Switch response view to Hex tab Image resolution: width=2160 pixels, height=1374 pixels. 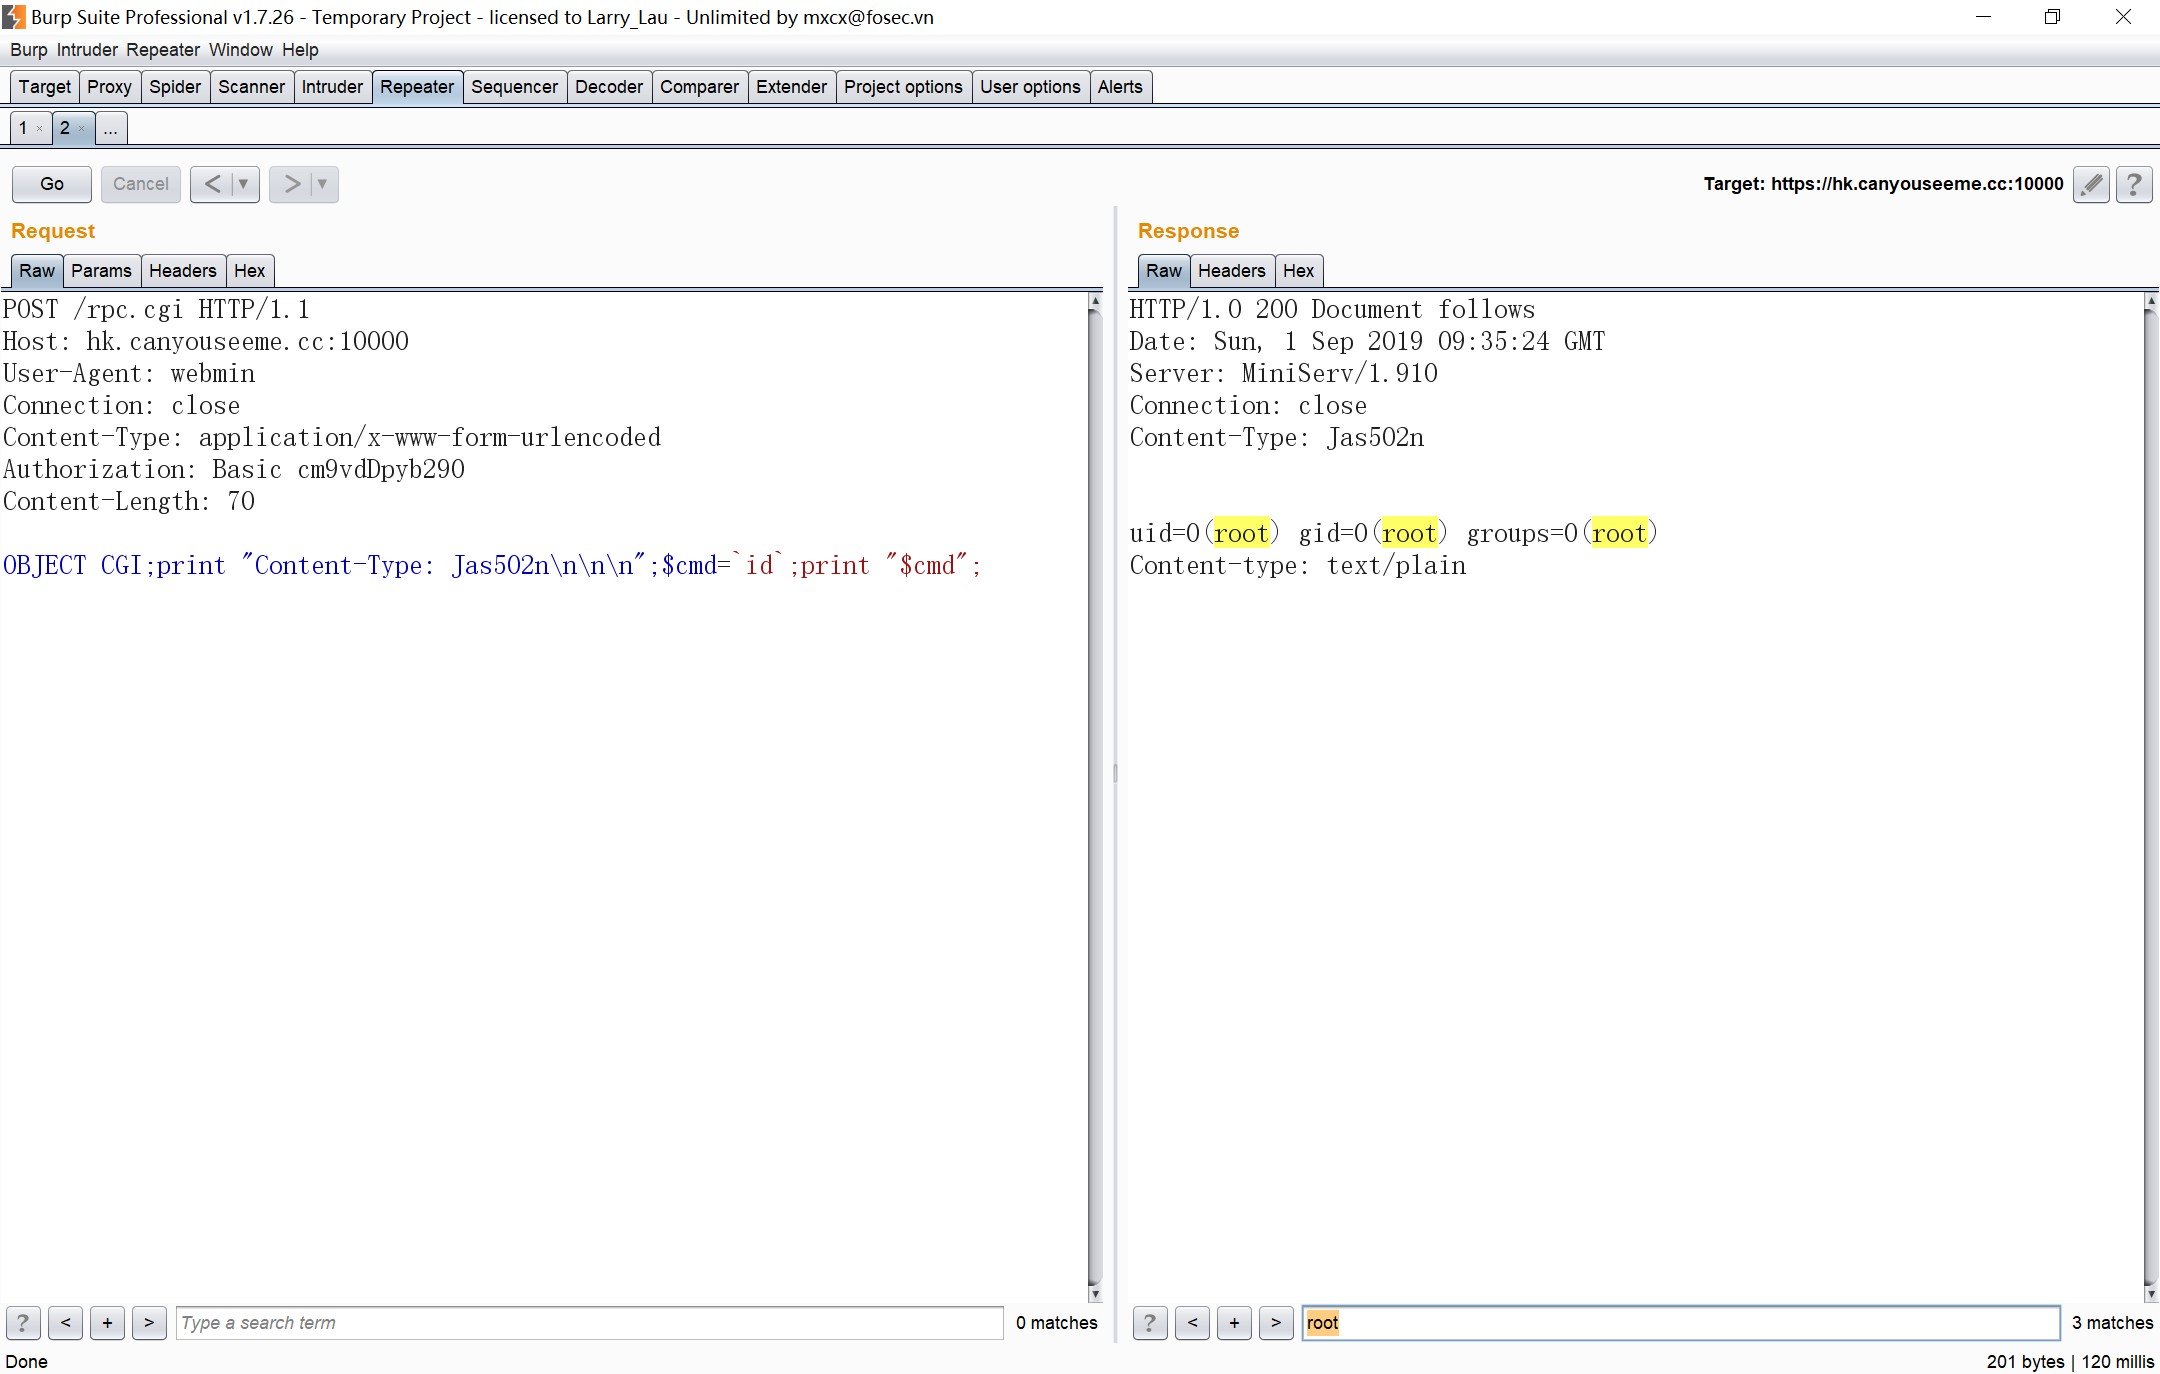tap(1298, 271)
